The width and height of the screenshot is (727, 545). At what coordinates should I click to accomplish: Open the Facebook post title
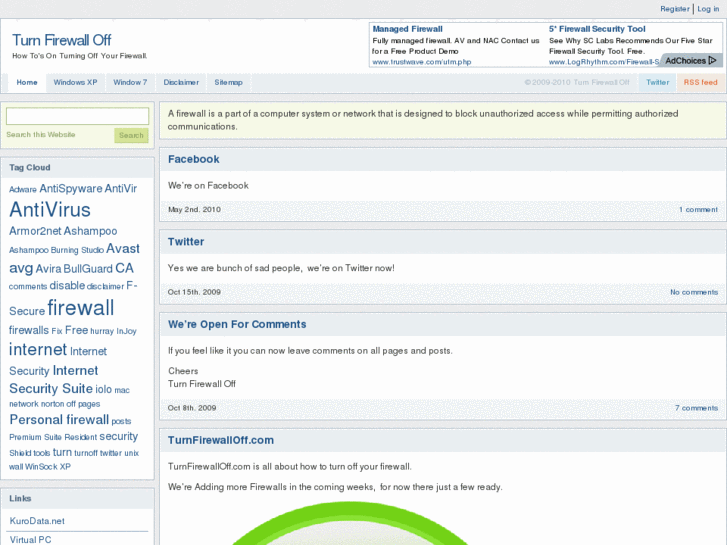(193, 159)
